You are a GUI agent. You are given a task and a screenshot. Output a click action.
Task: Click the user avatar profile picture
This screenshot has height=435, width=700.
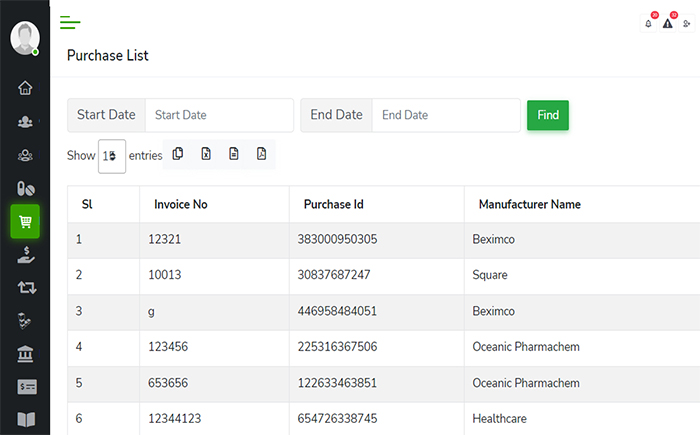tap(25, 37)
